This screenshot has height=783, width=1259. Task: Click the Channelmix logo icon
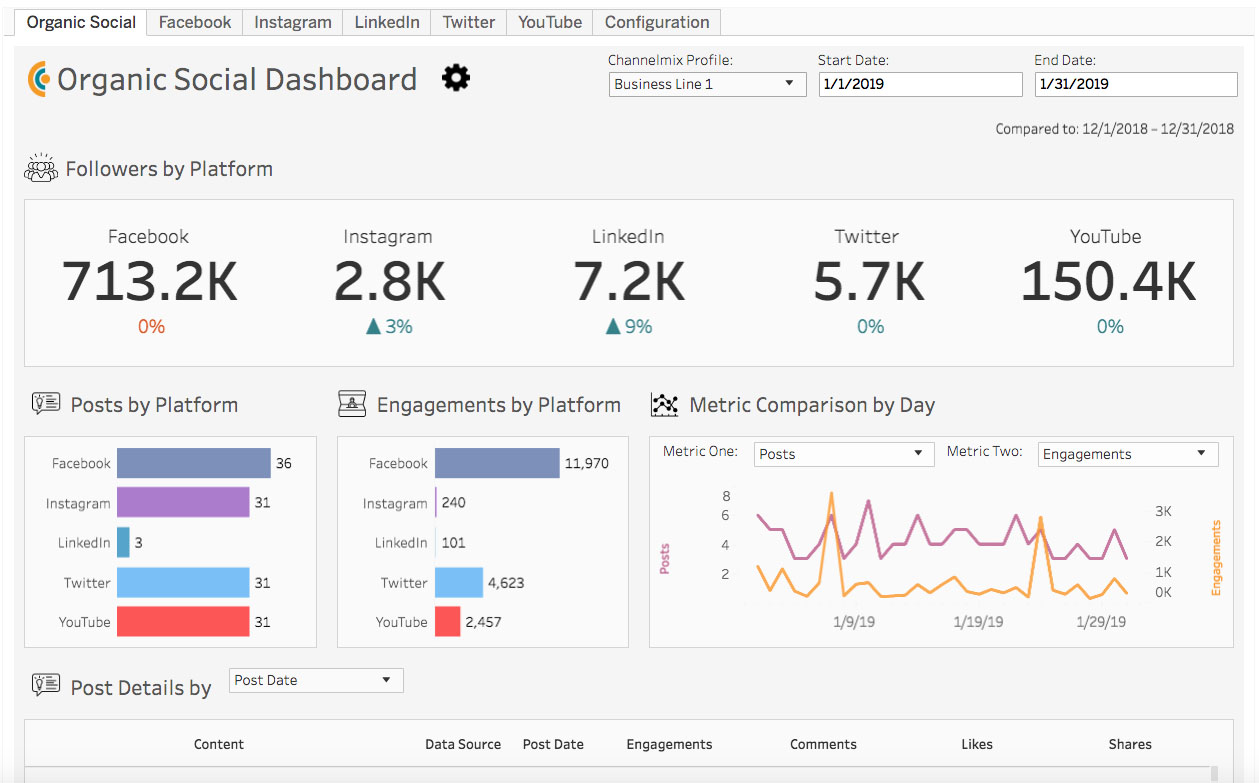[x=38, y=79]
